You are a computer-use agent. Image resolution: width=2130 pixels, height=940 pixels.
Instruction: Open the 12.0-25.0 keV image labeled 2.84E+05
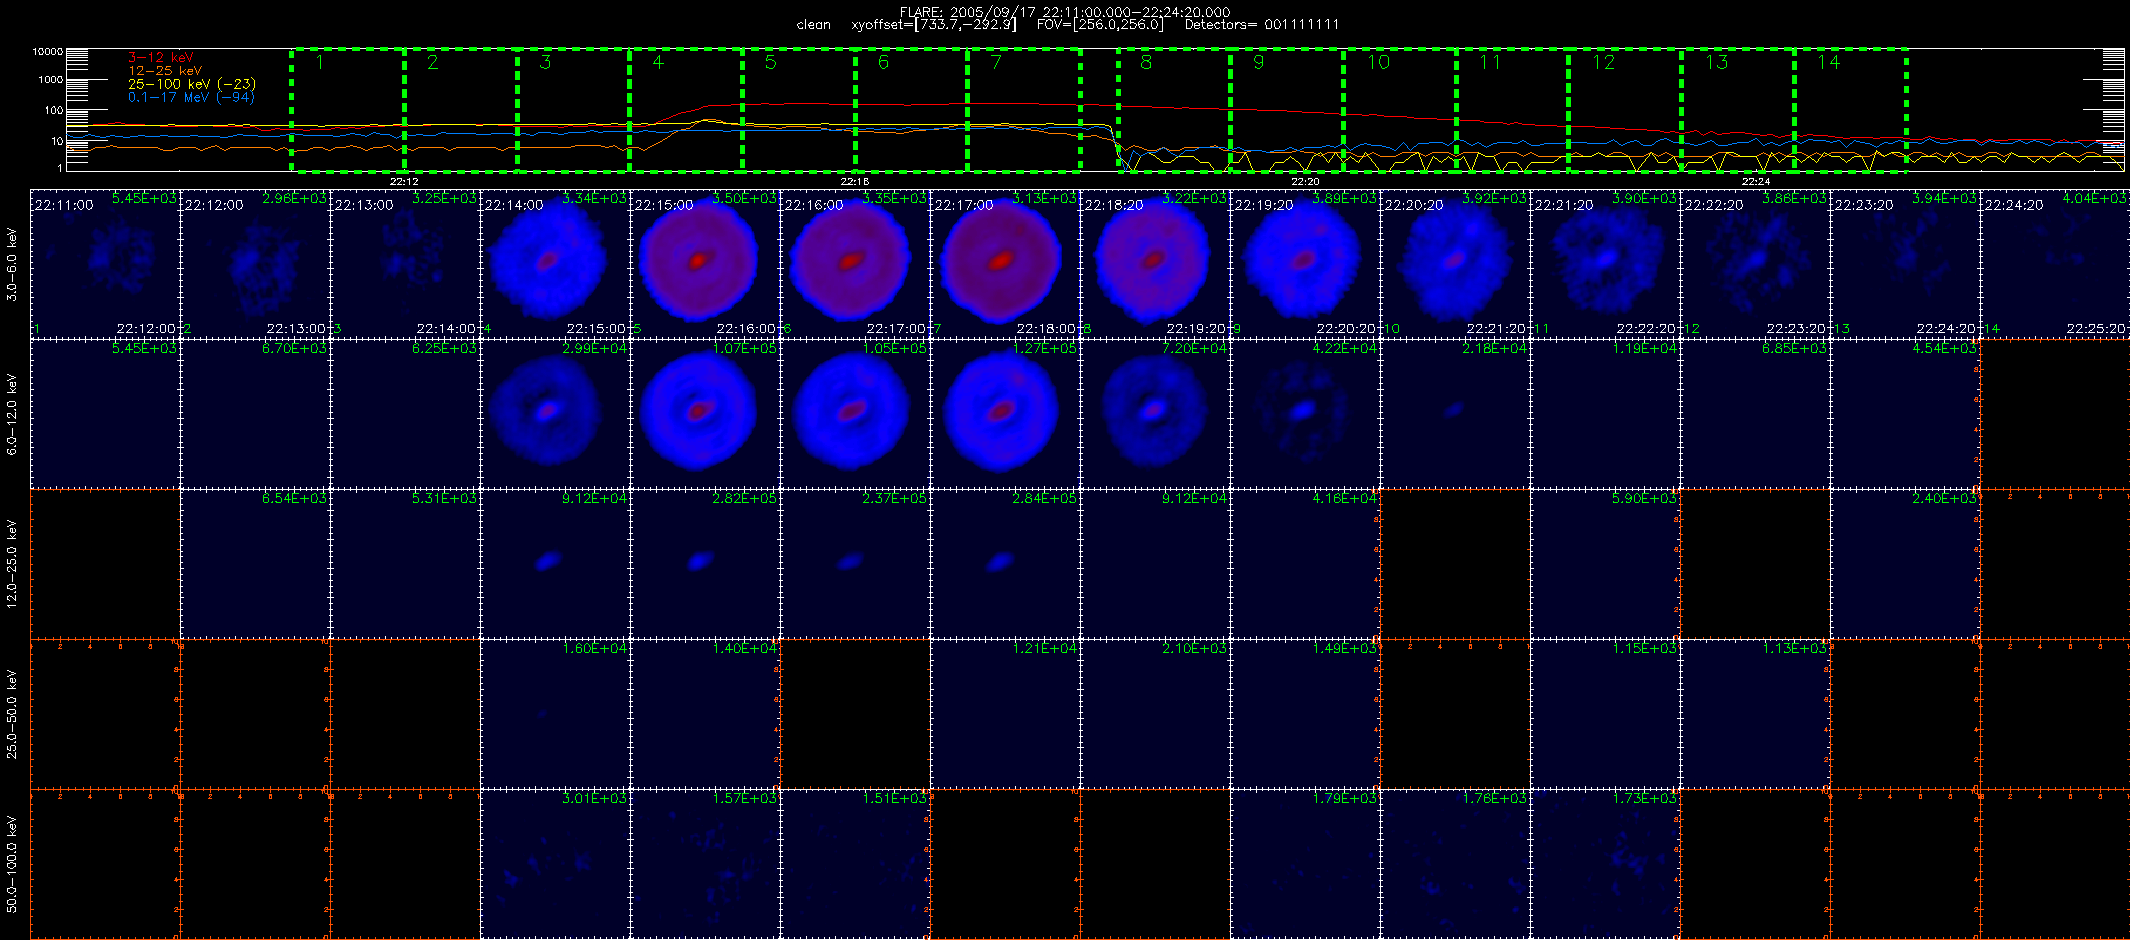[1005, 564]
